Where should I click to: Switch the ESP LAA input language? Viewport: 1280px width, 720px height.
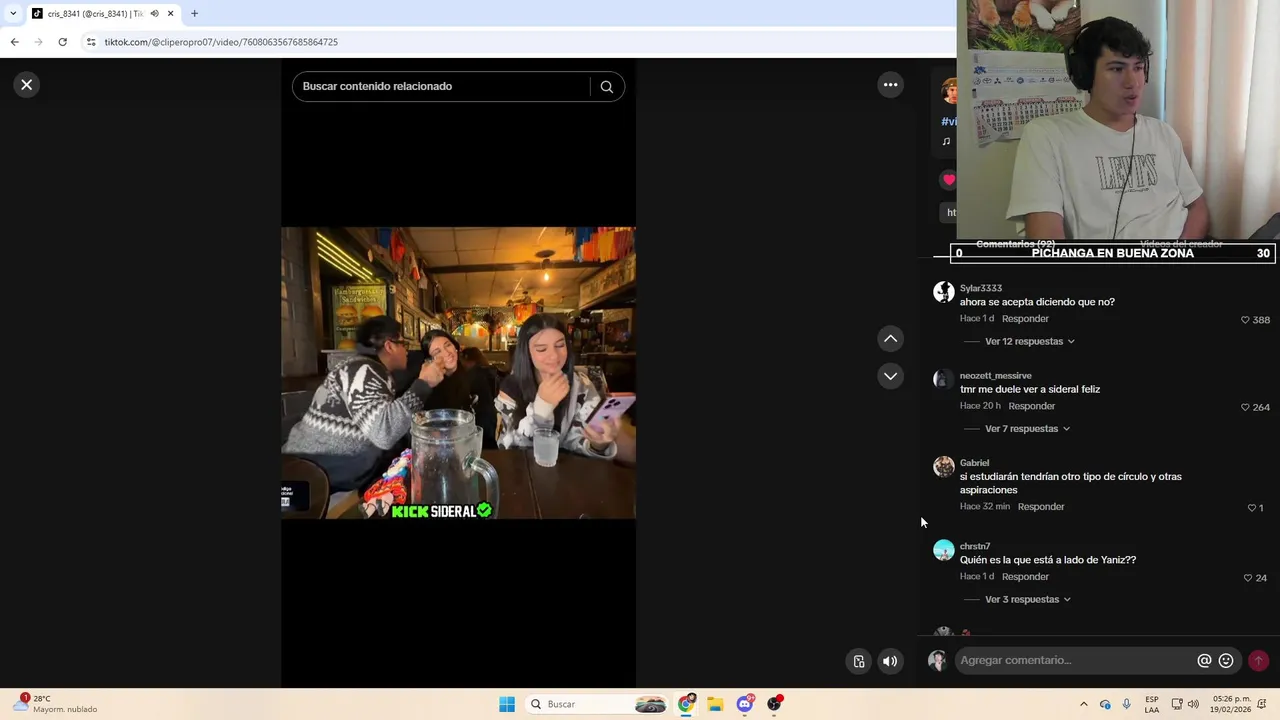(1152, 704)
